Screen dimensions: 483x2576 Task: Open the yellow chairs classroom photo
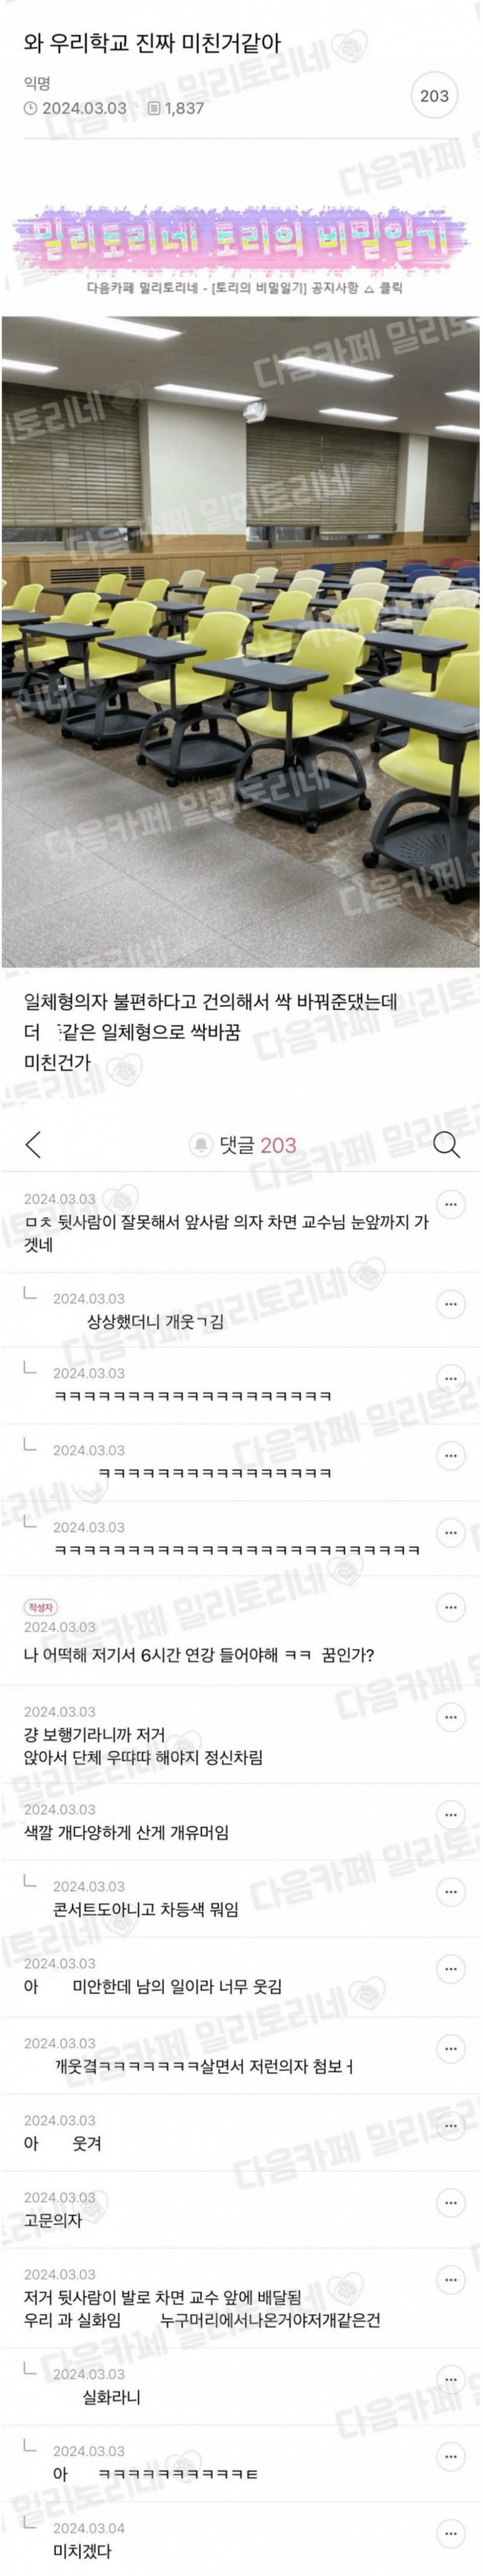tap(241, 641)
